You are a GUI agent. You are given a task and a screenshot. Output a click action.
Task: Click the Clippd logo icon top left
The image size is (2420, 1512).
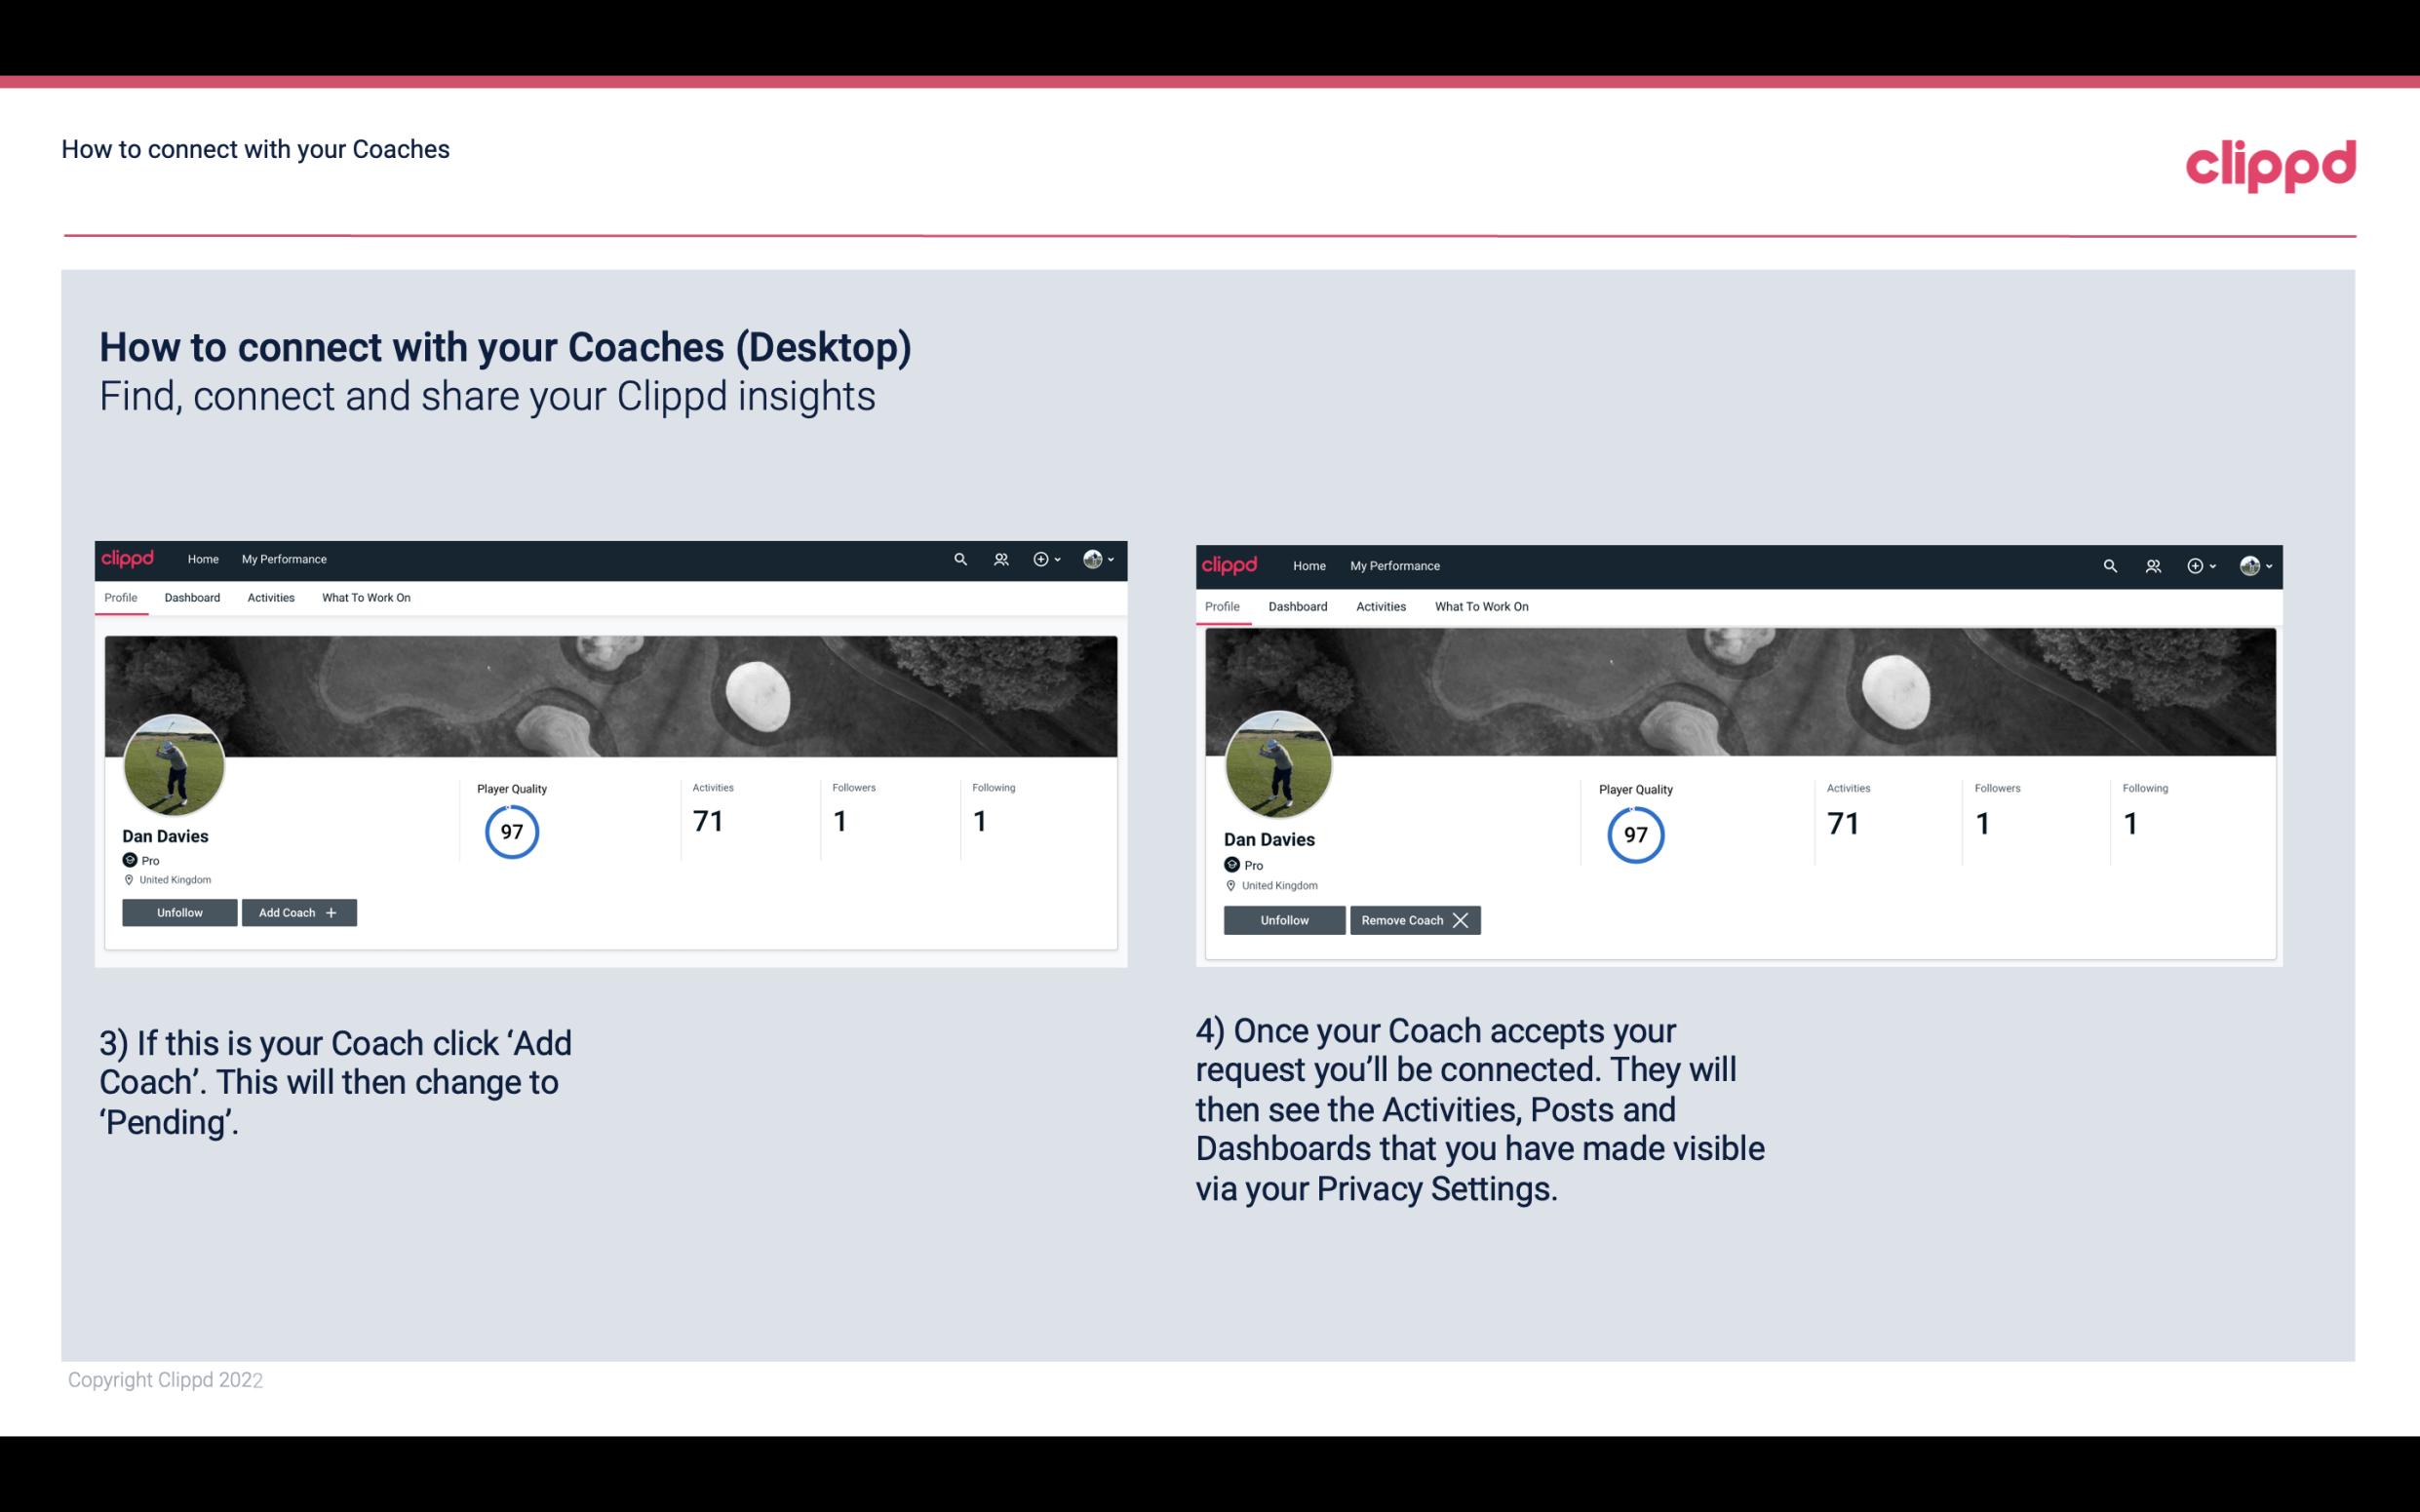(x=131, y=560)
